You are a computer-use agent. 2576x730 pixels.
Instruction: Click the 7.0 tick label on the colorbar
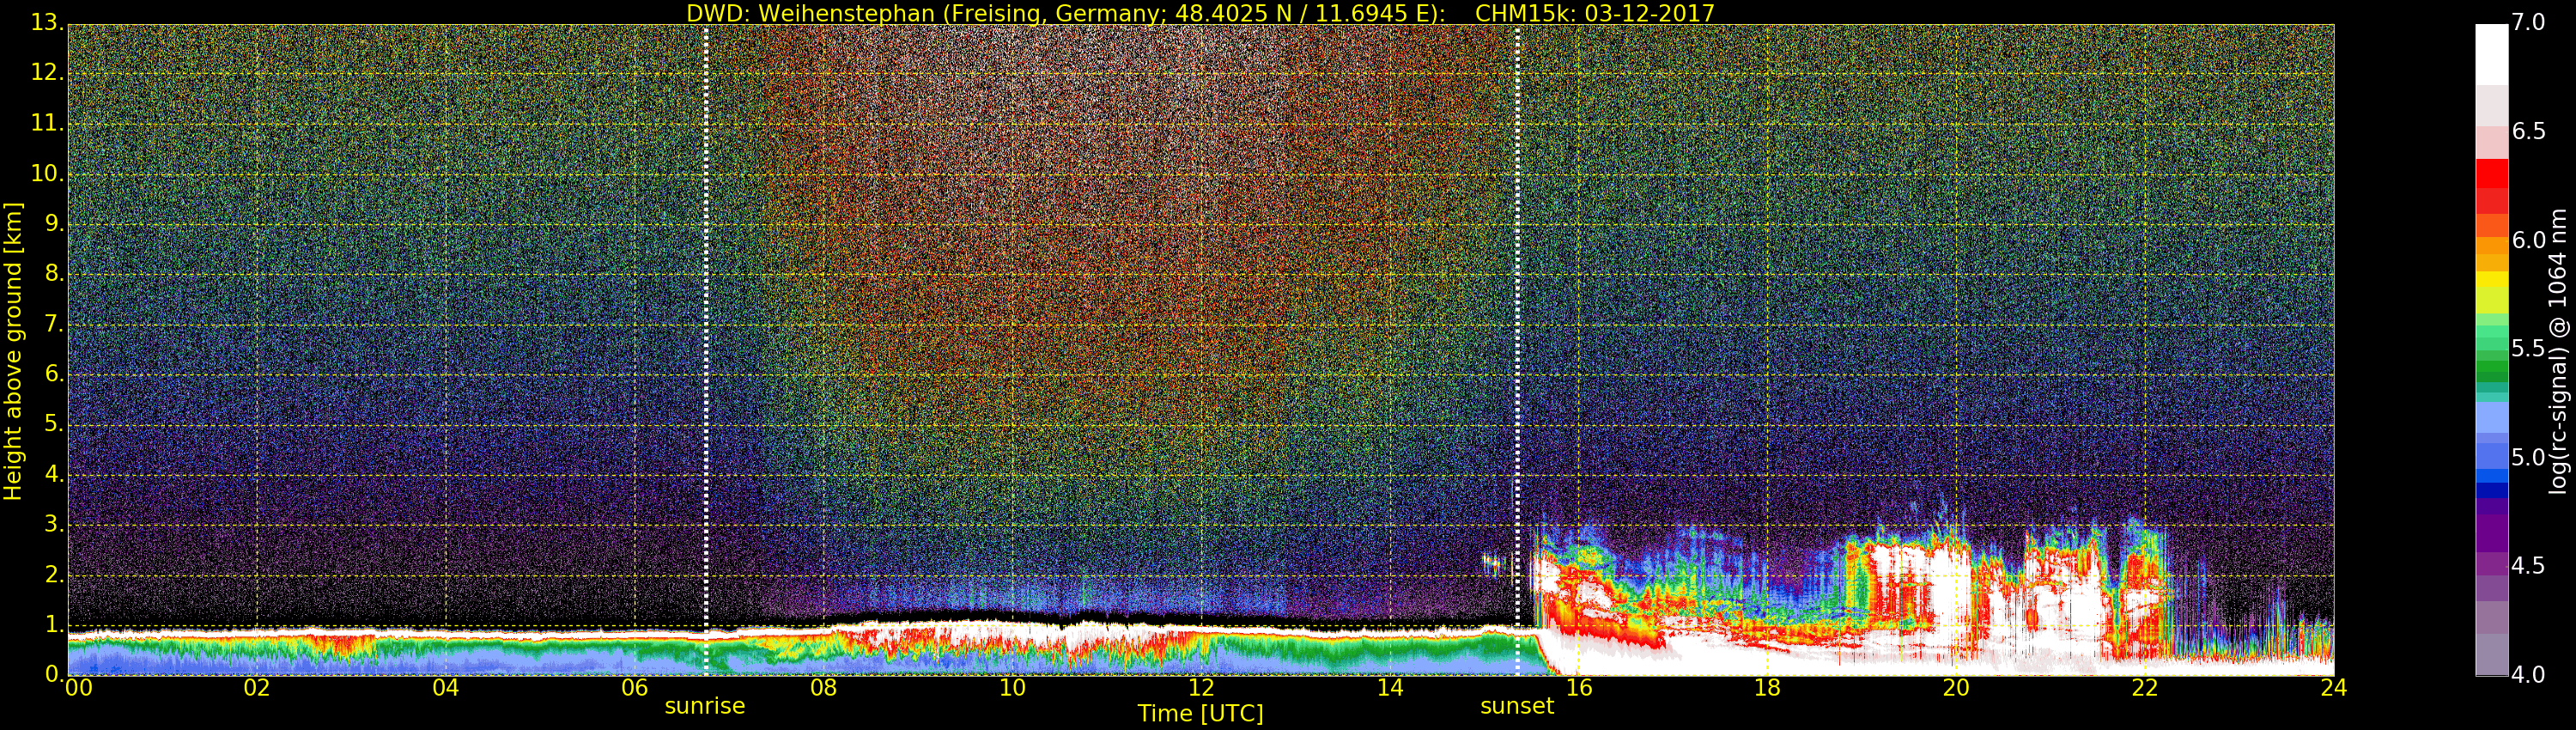click(2528, 23)
